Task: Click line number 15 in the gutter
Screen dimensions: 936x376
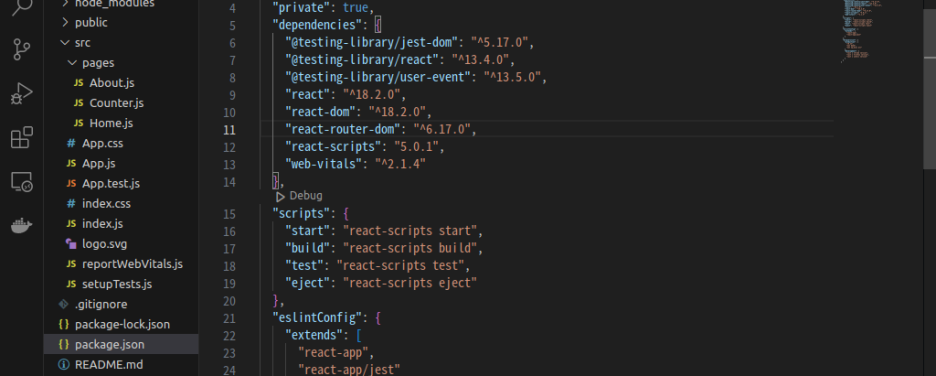Action: coord(229,214)
